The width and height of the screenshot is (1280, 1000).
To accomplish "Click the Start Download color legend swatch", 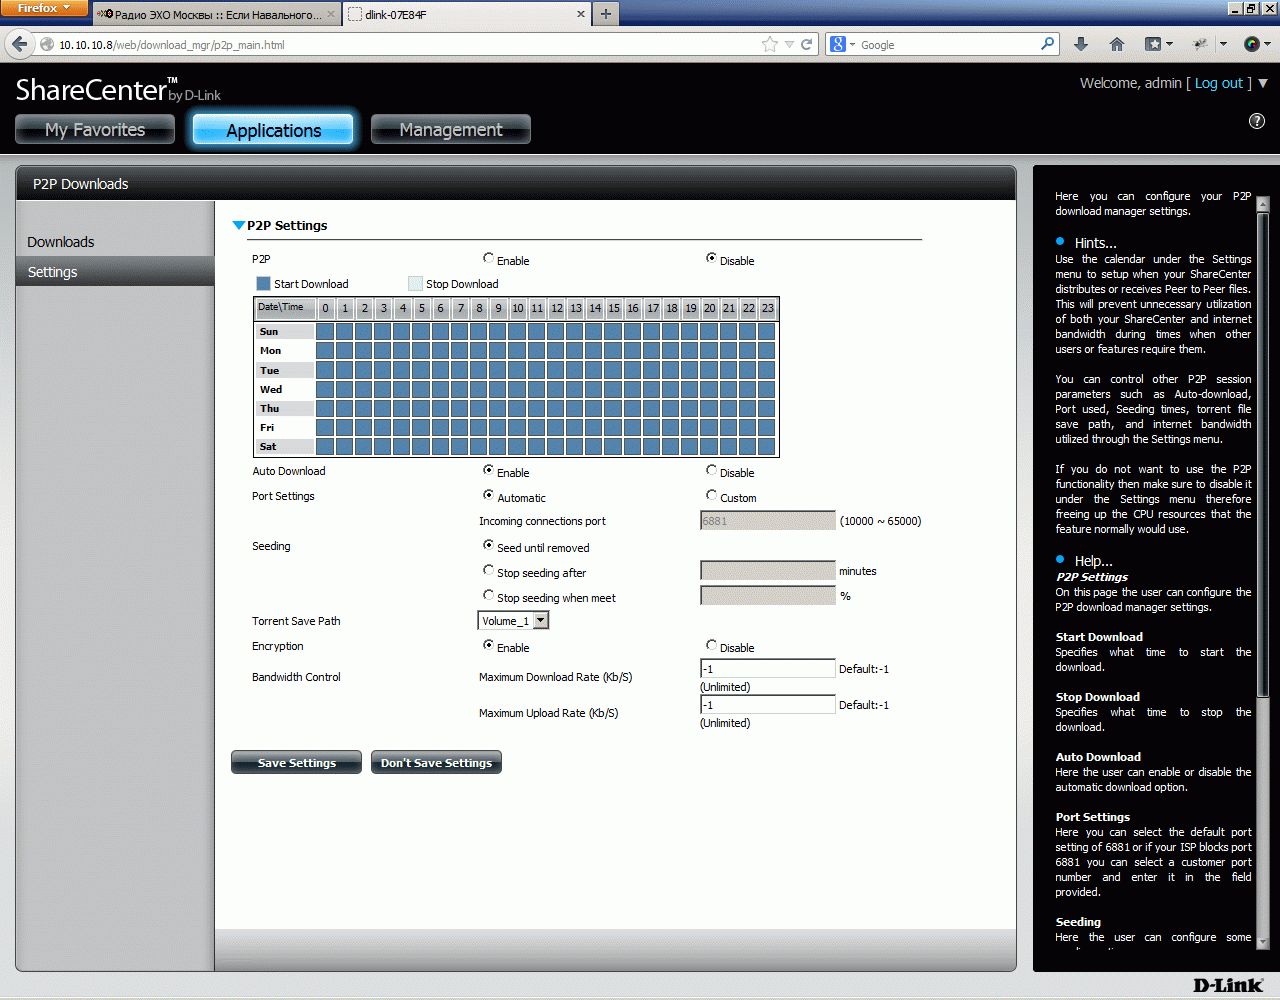I will tap(263, 284).
